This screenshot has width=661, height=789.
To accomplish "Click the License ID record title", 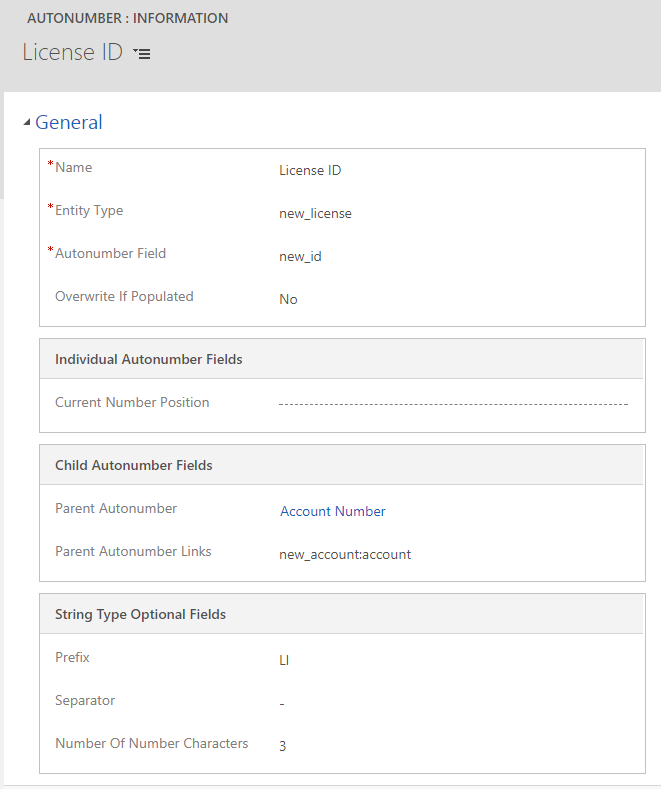I will click(x=72, y=53).
